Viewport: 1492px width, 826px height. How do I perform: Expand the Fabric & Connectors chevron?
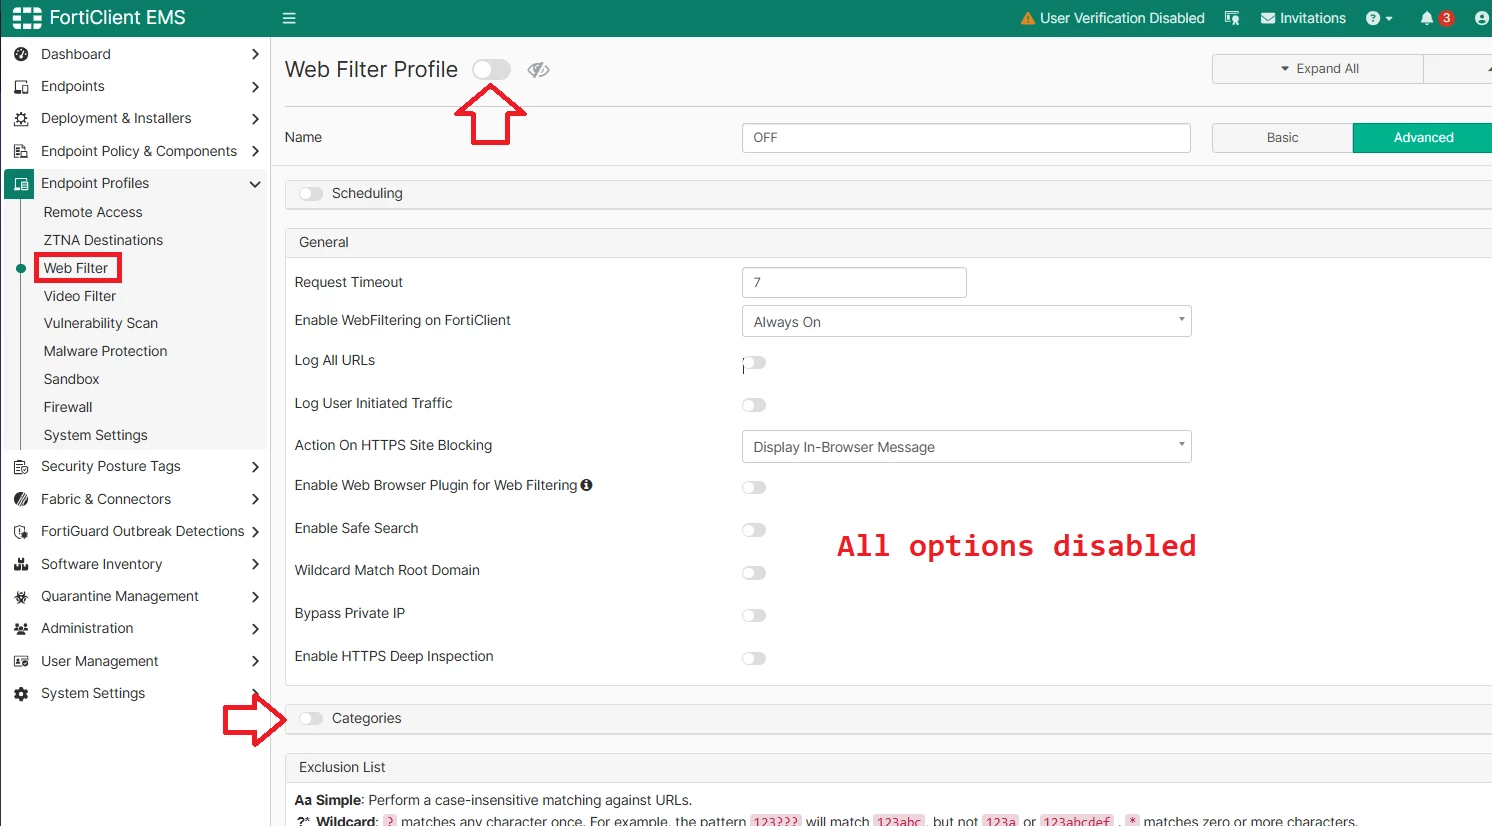[x=255, y=499]
